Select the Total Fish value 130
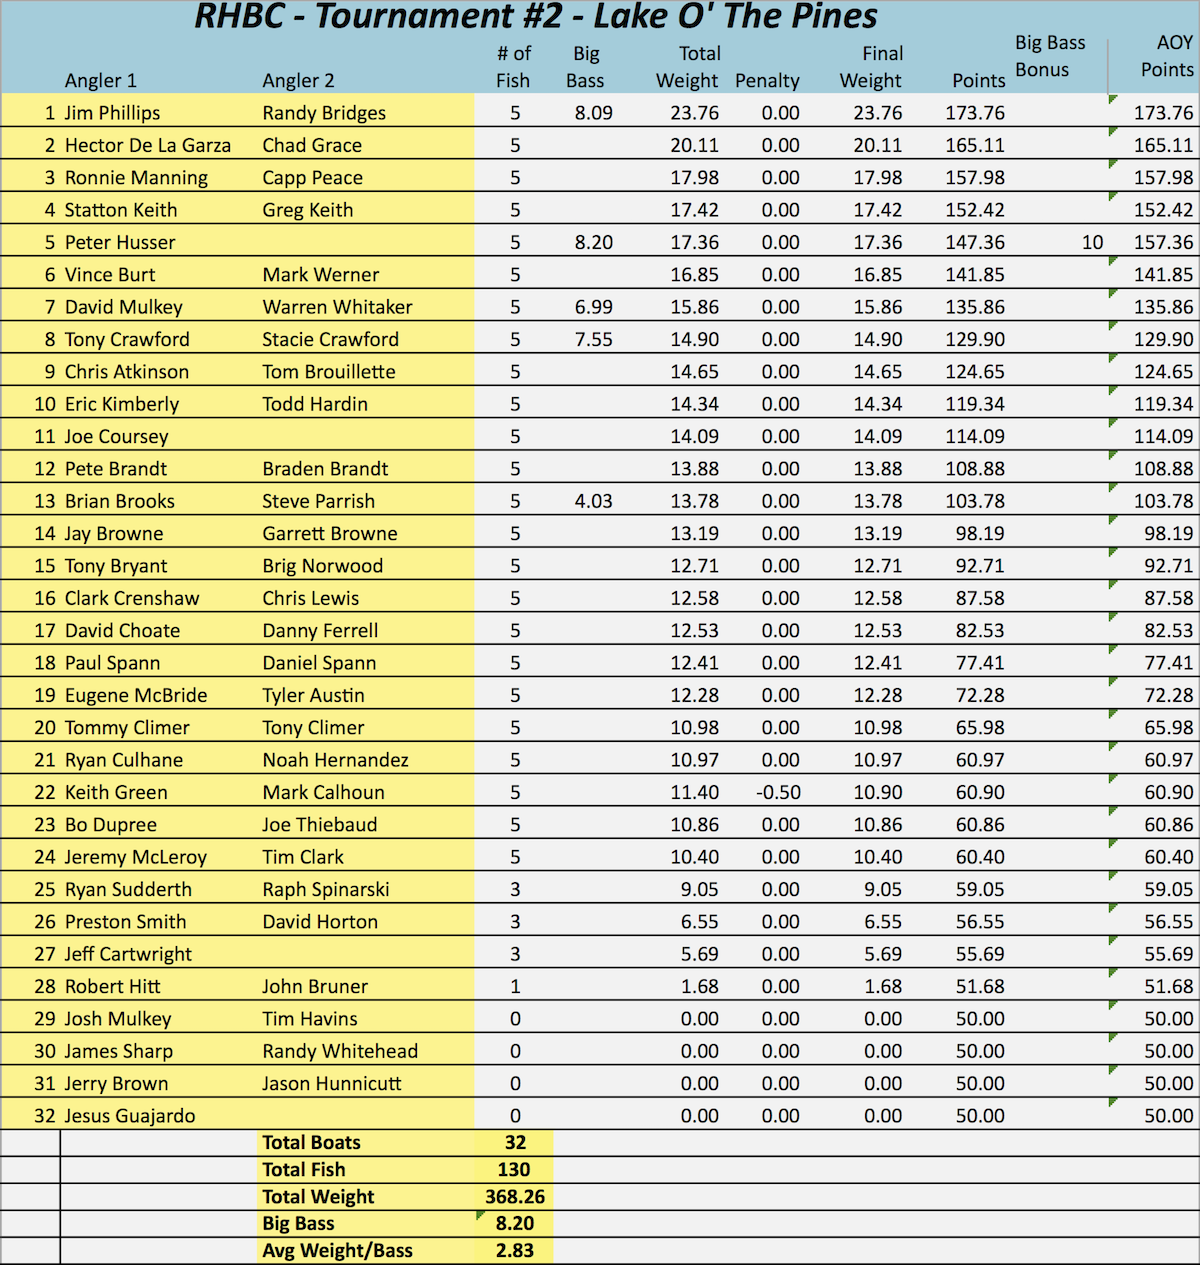The height and width of the screenshot is (1265, 1200). (x=514, y=1170)
